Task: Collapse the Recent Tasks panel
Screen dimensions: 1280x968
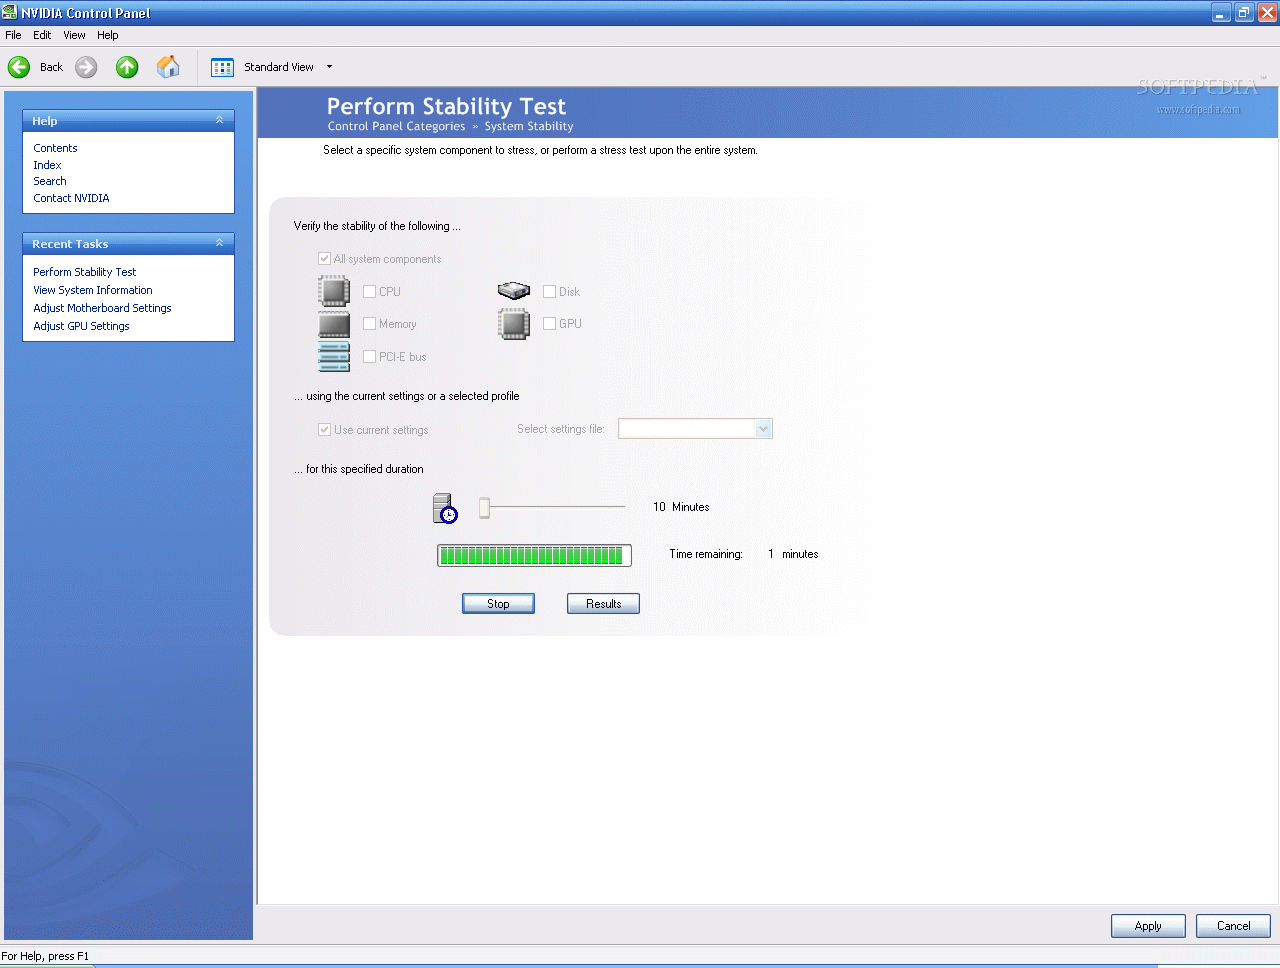Action: 219,243
